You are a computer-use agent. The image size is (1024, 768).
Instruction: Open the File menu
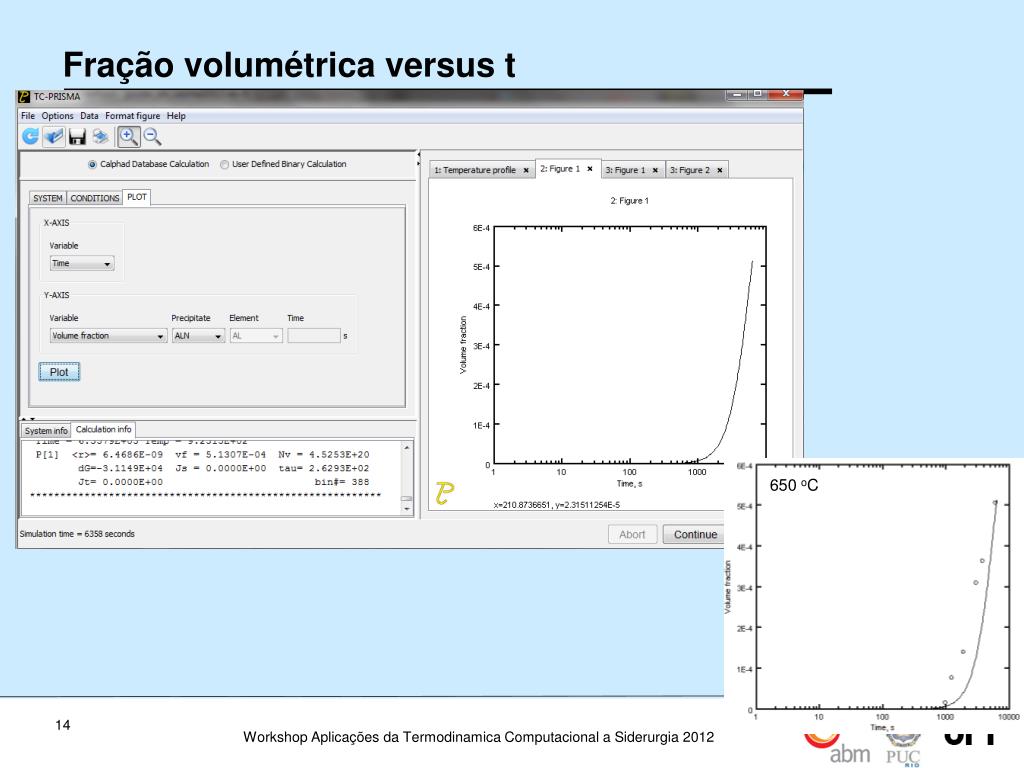pos(28,116)
